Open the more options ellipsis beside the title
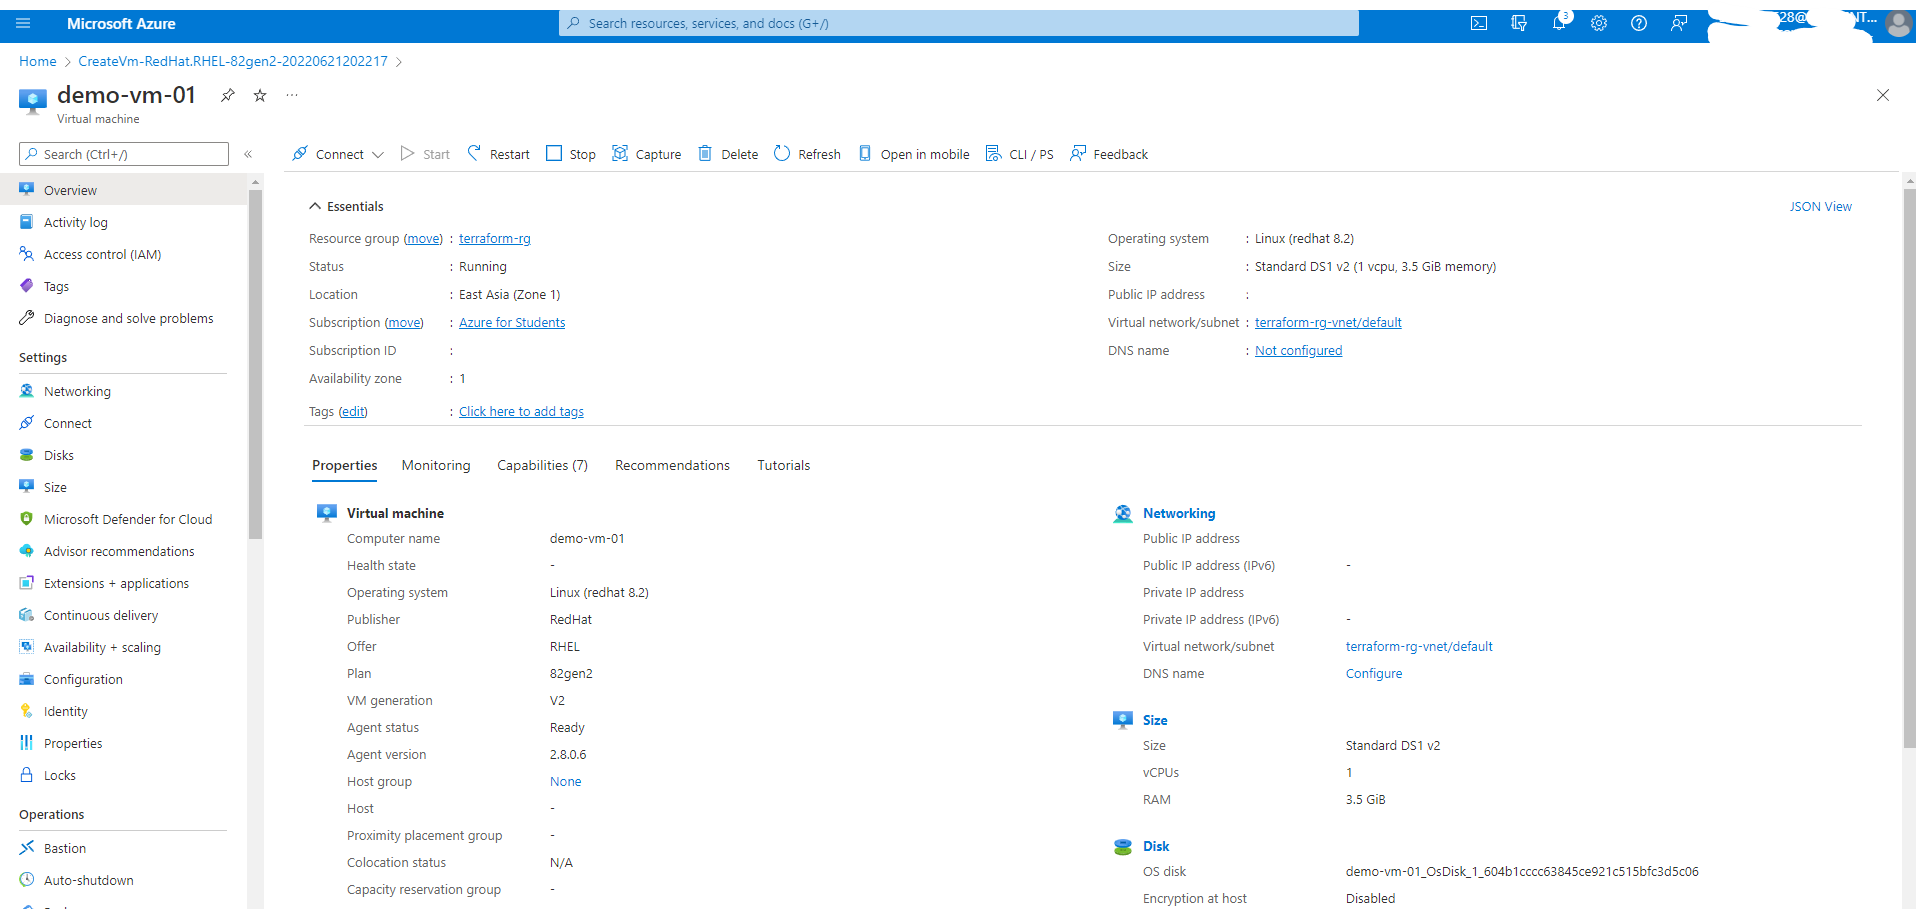The image size is (1916, 909). point(292,95)
